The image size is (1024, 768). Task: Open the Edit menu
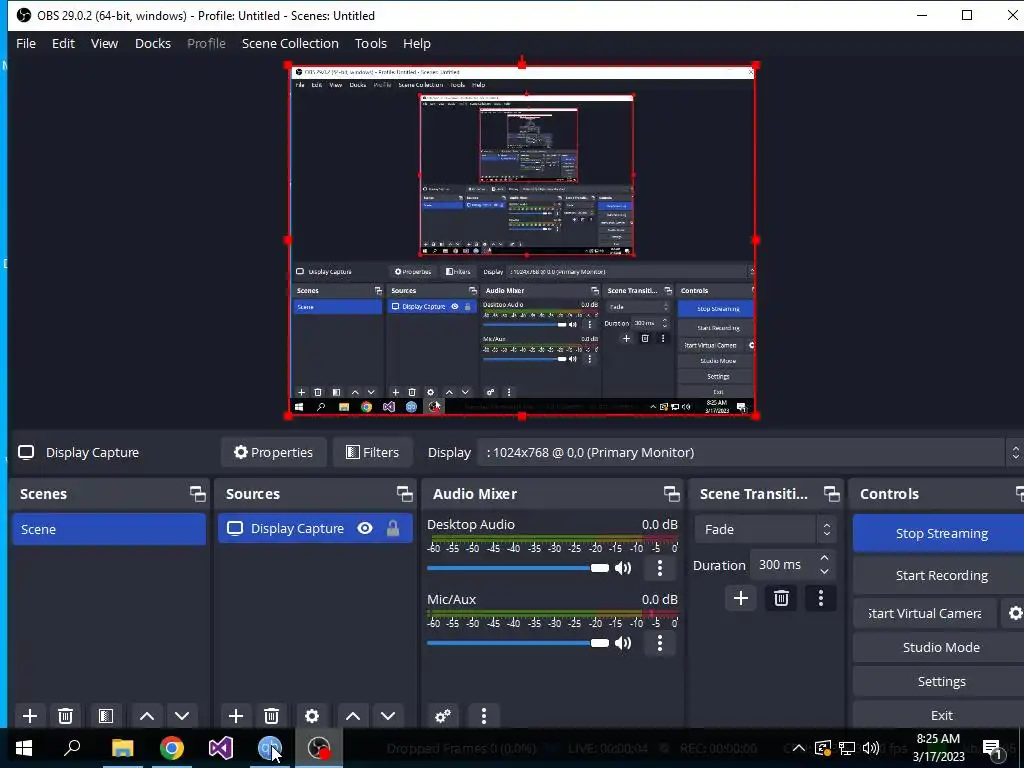pyautogui.click(x=63, y=43)
